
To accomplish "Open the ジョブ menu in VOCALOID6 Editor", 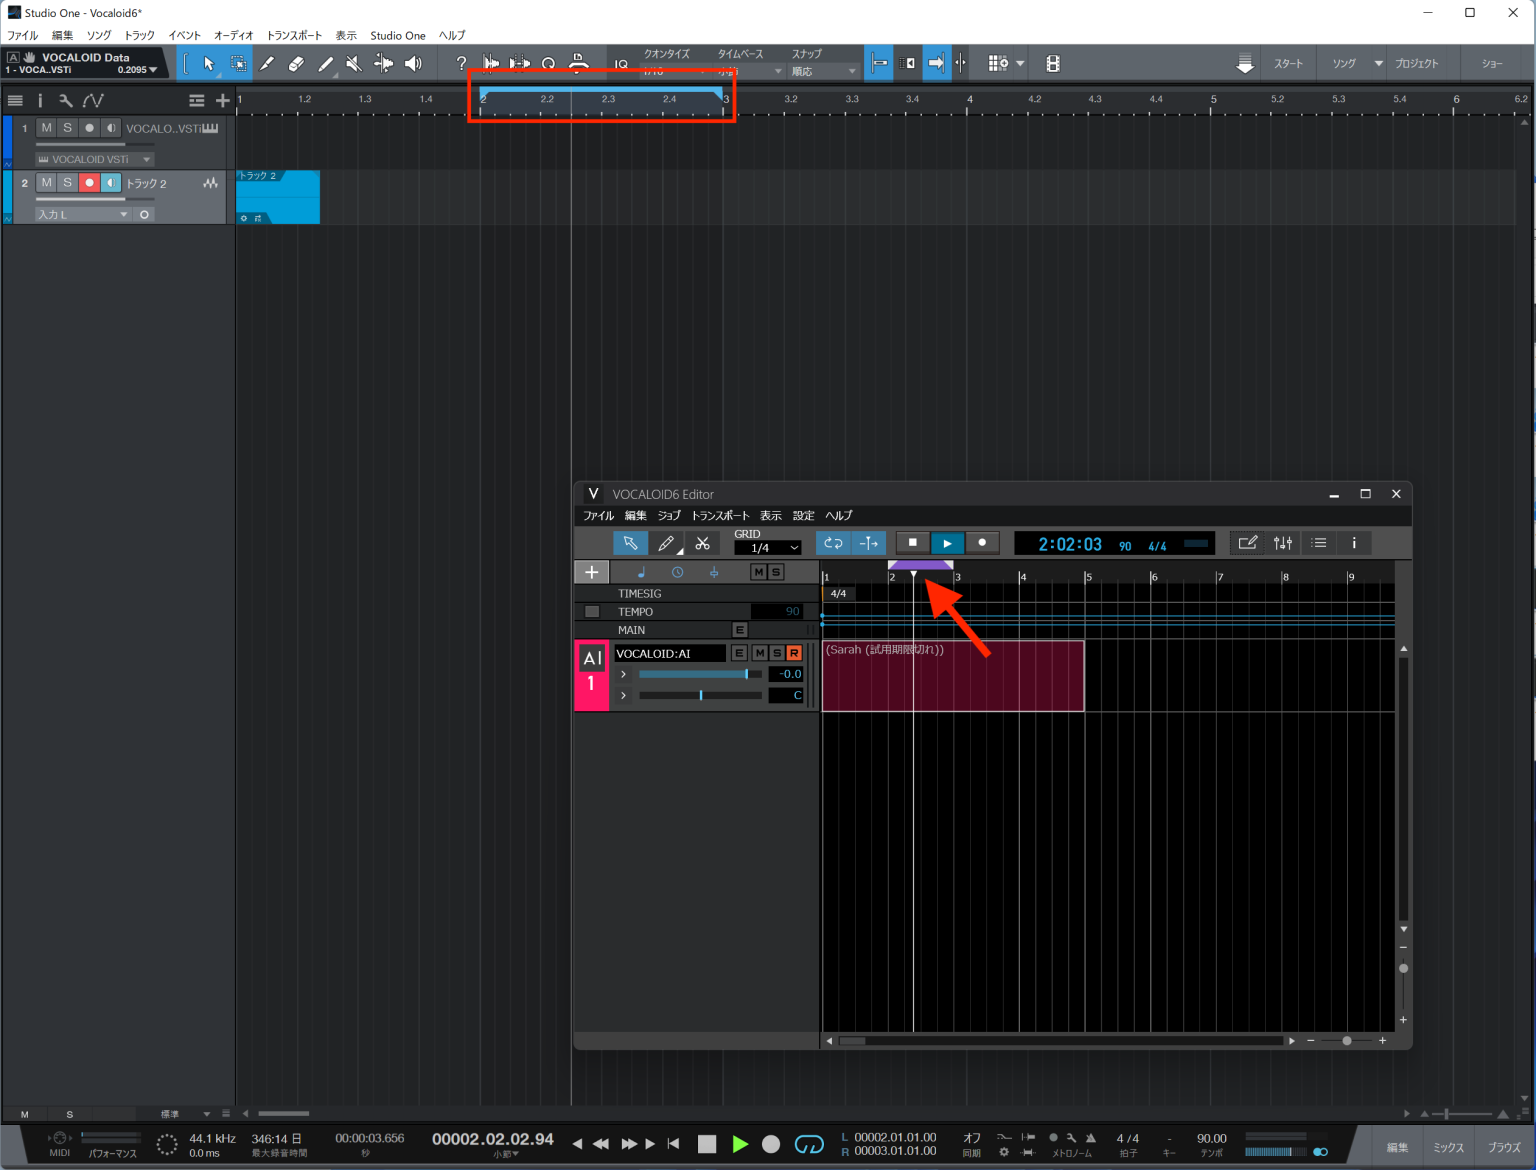I will tap(668, 515).
